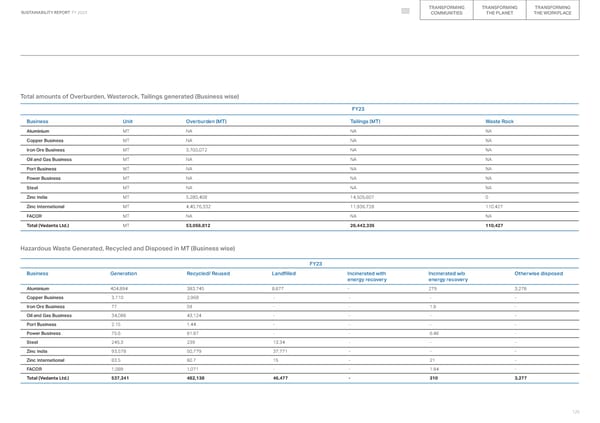
Task: Click the Recycled/ Reused column header
Action: [x=208, y=273]
